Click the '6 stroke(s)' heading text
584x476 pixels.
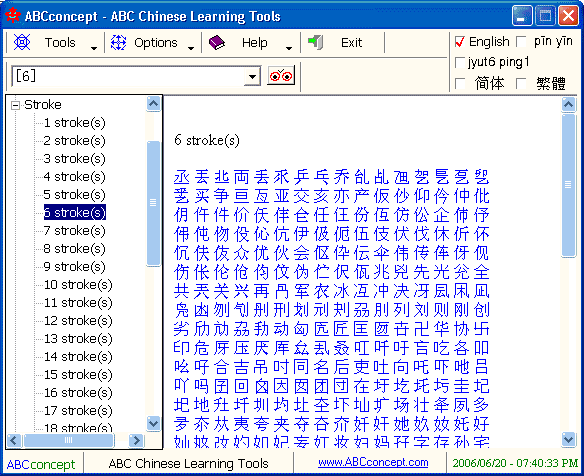pos(207,140)
